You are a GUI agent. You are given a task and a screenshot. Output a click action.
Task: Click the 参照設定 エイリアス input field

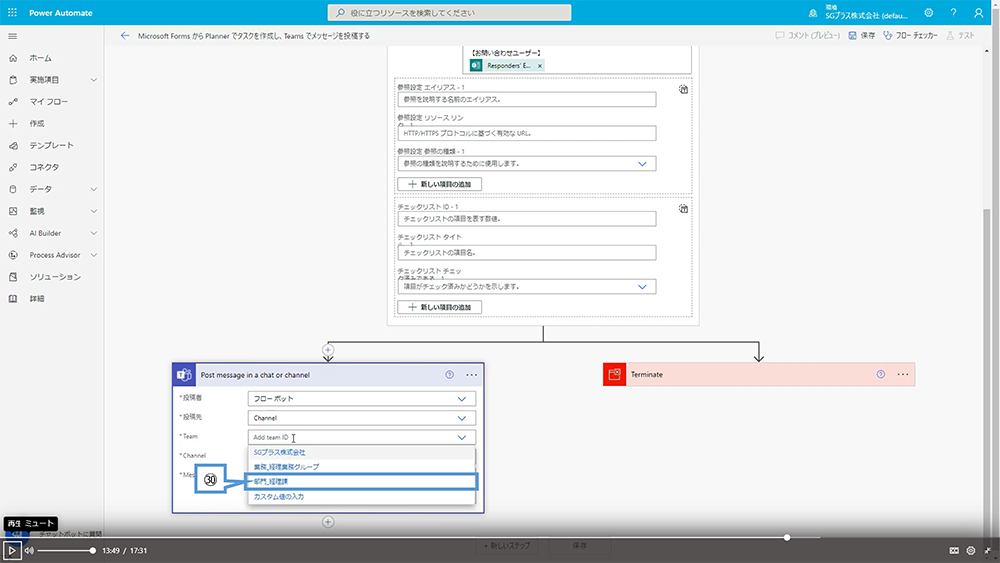tap(527, 99)
